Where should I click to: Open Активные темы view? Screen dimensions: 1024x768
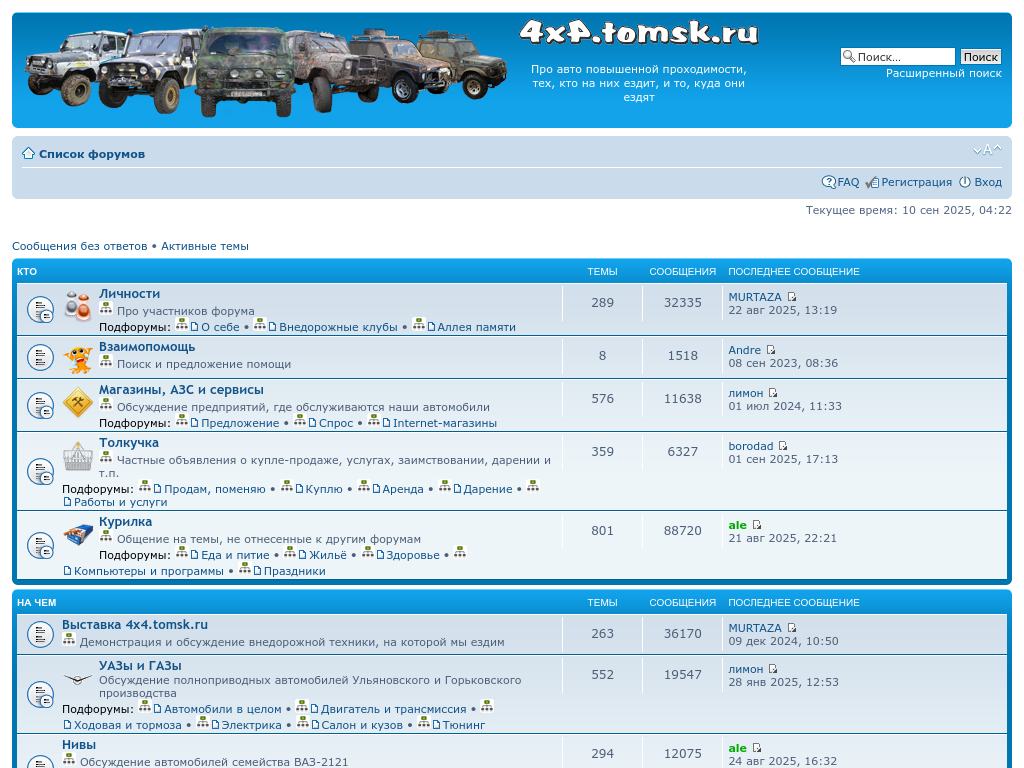[x=205, y=246]
